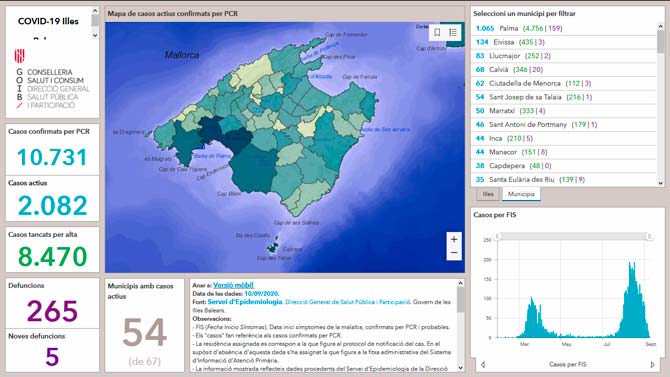Select Eivissa in the municipality list
Viewport: 670px width, 377px height.
click(x=564, y=42)
